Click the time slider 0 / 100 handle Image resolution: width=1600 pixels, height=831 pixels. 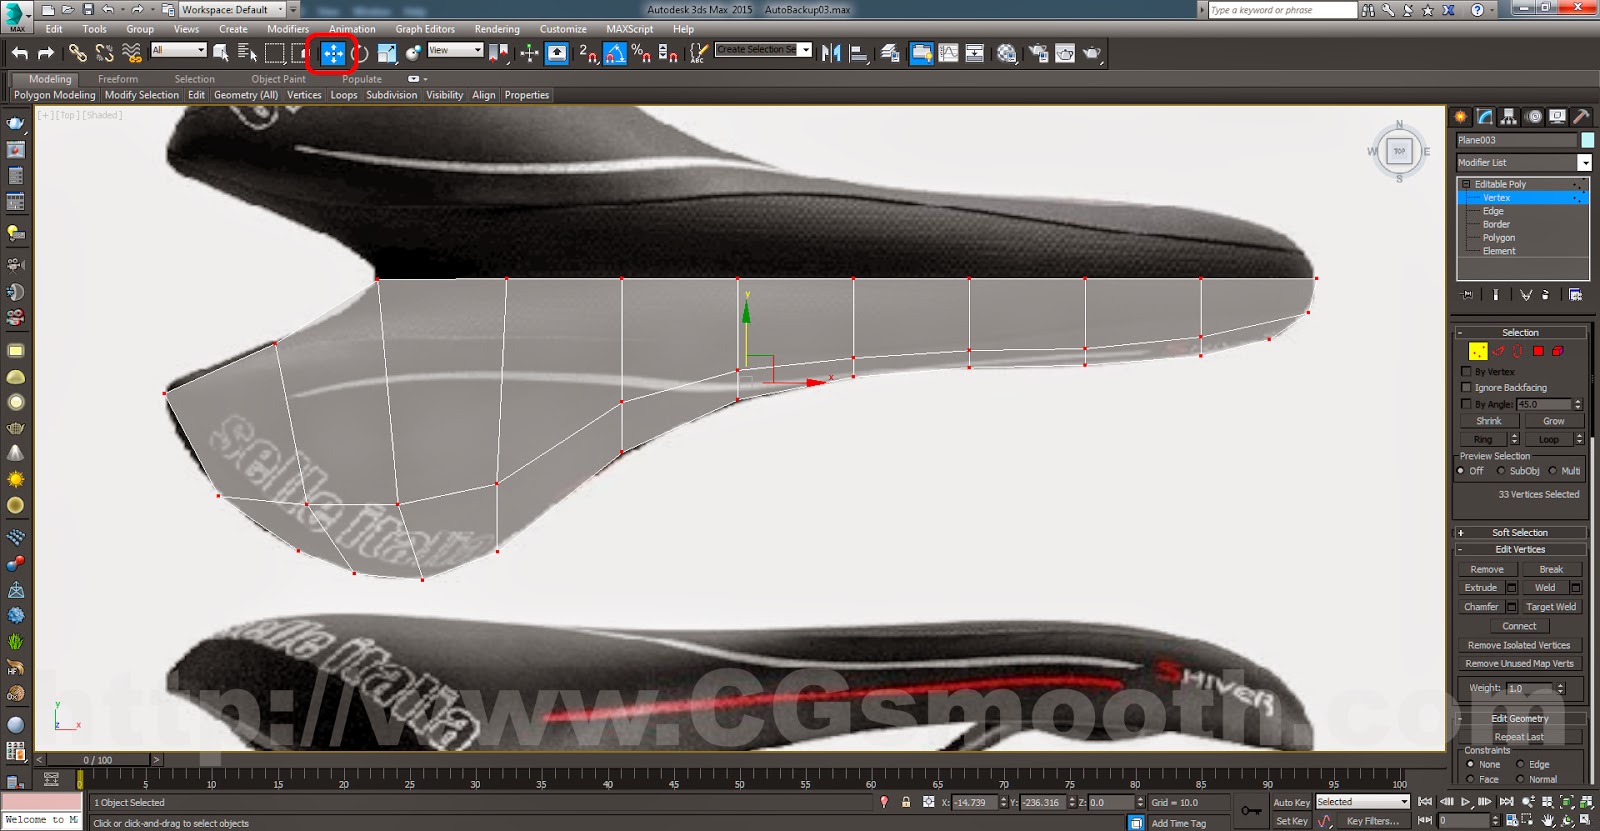point(98,760)
